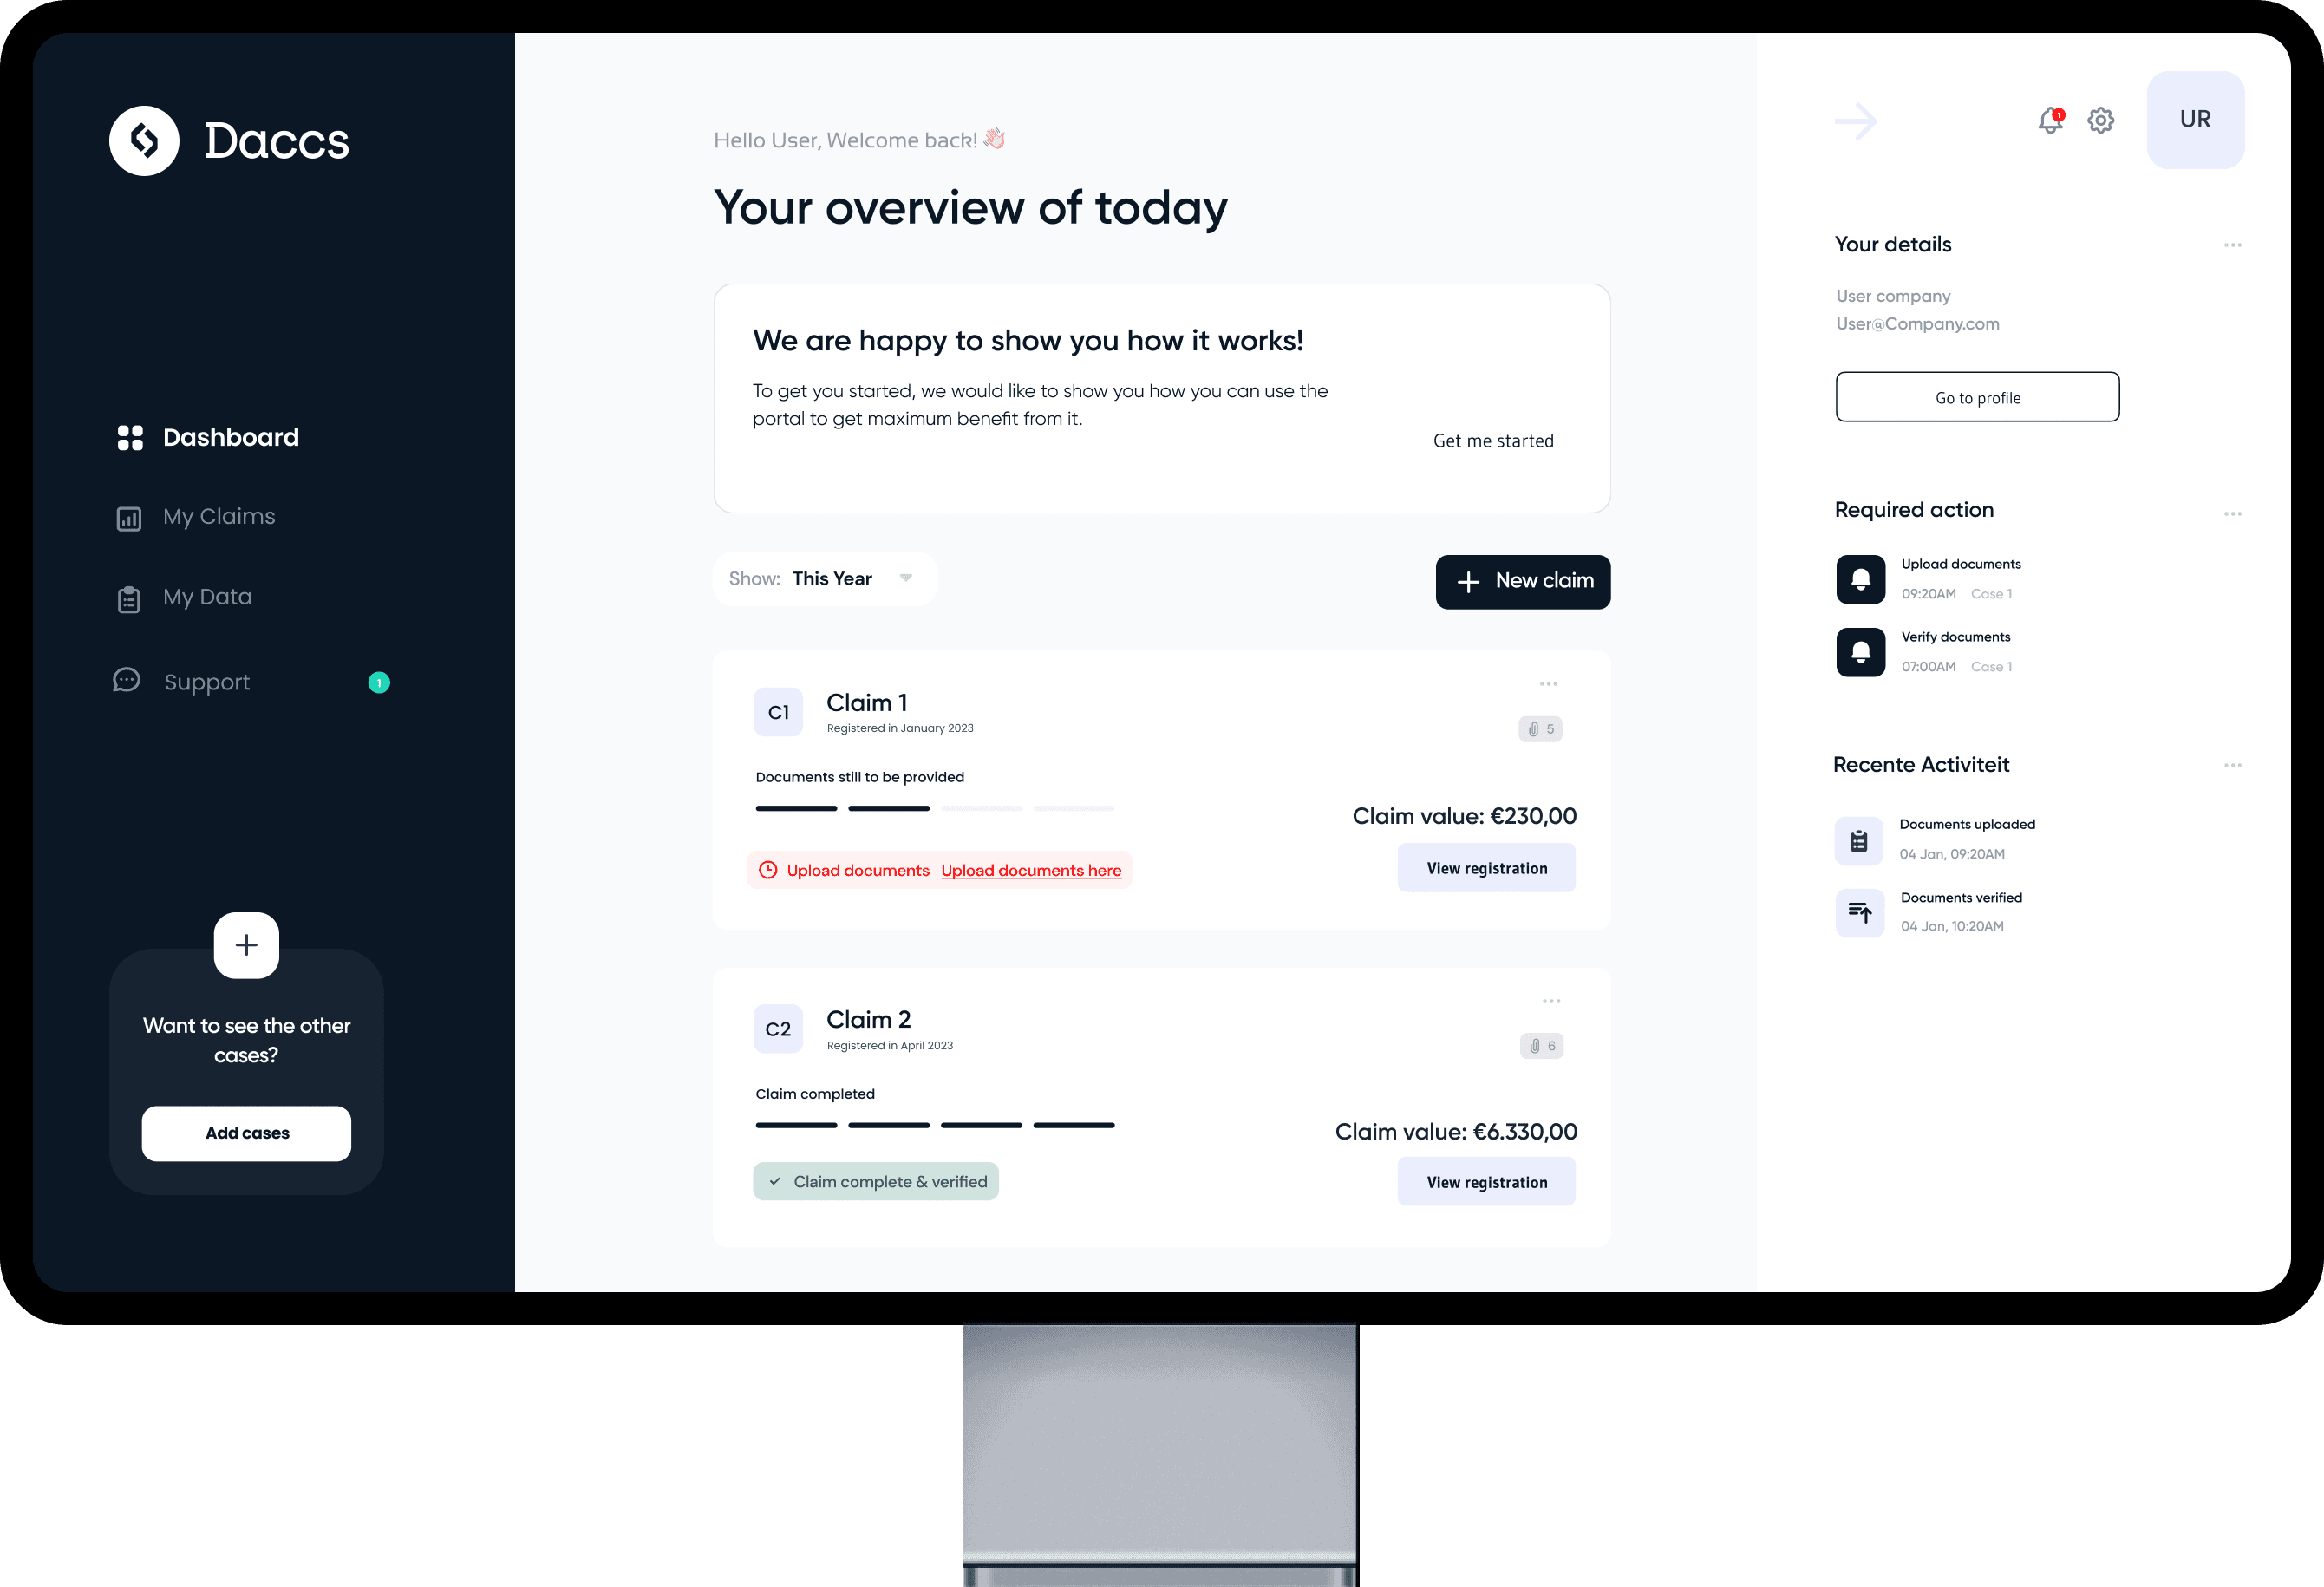Open the Your details overflow menu
Image resolution: width=2324 pixels, height=1587 pixels.
[2230, 244]
